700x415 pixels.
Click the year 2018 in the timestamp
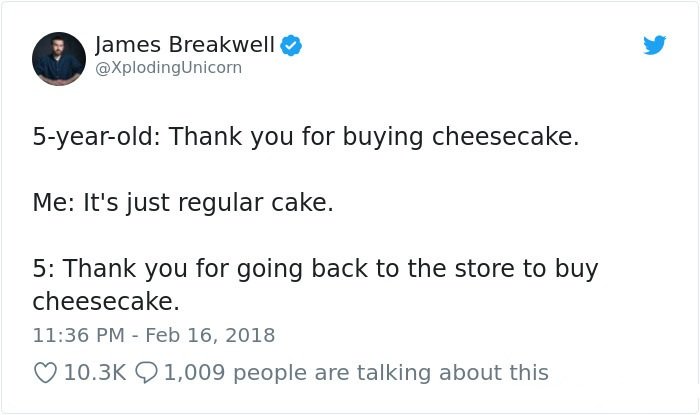tap(250, 336)
